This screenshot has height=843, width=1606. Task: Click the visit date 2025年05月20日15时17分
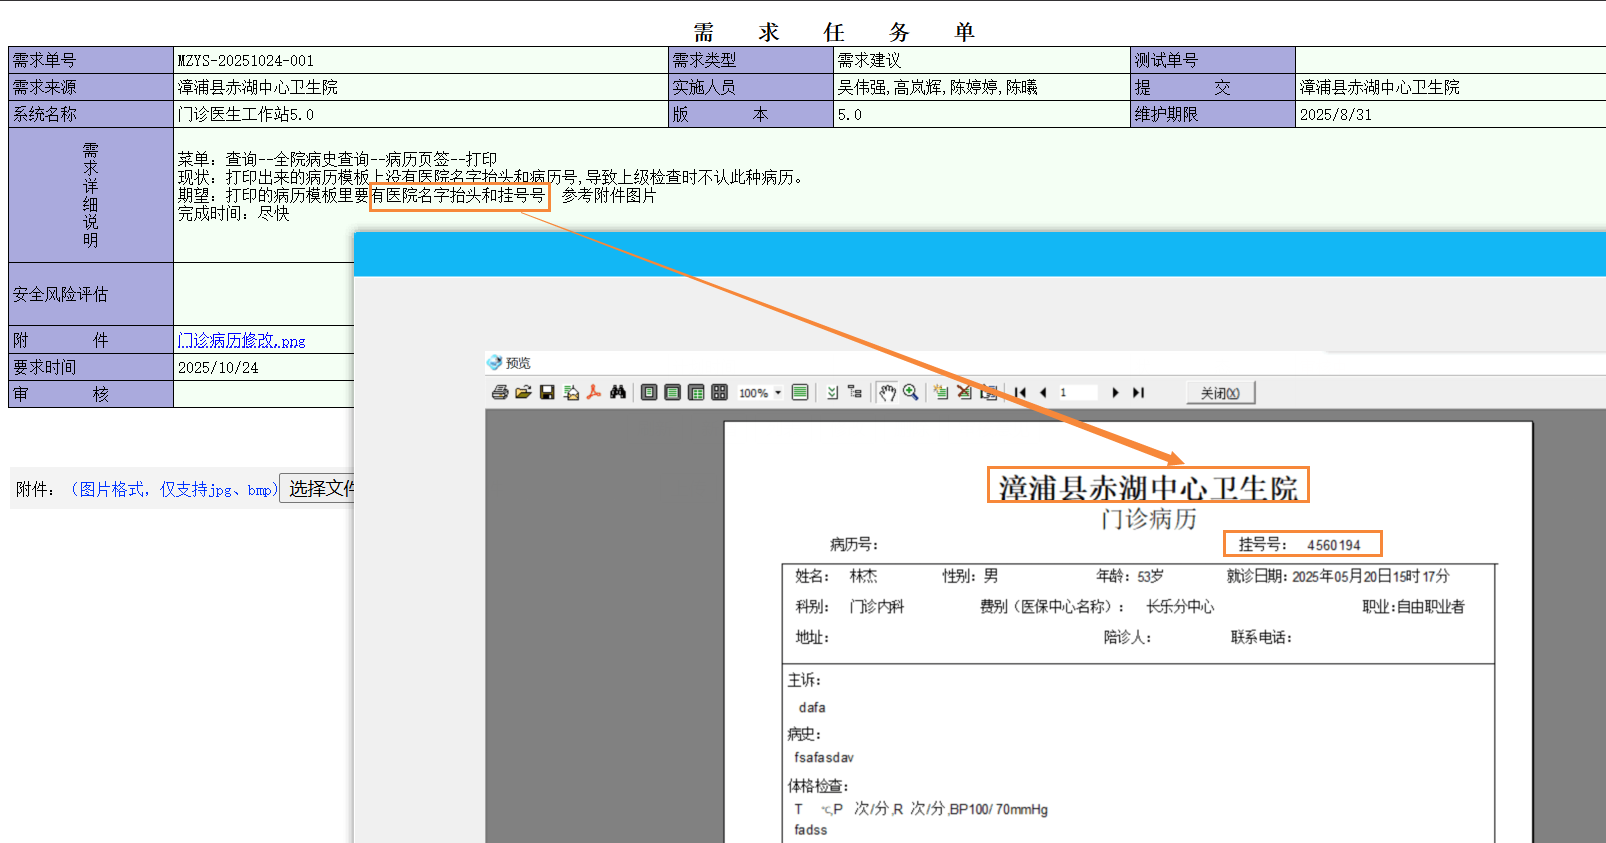click(x=1370, y=576)
